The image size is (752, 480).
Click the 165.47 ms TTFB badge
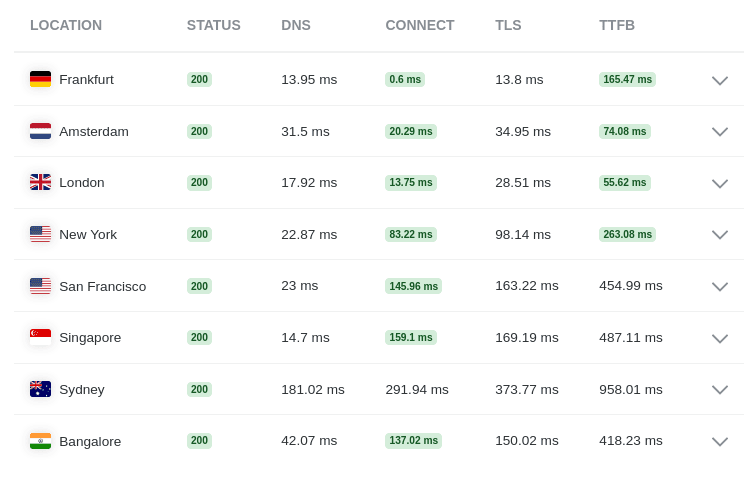pos(627,79)
